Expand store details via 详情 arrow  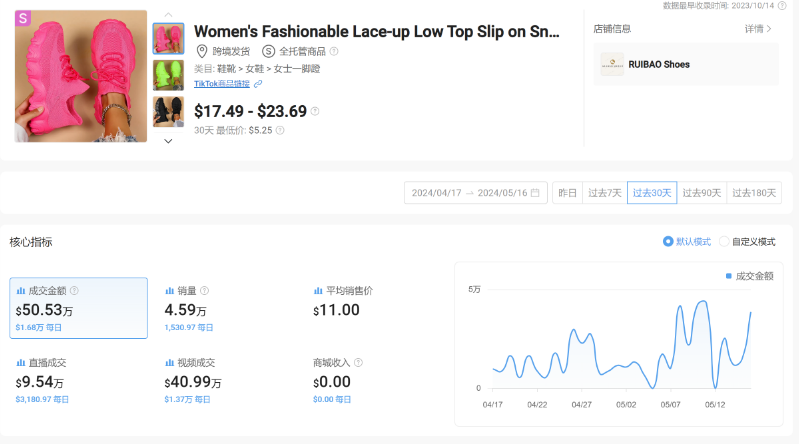pyautogui.click(x=759, y=29)
